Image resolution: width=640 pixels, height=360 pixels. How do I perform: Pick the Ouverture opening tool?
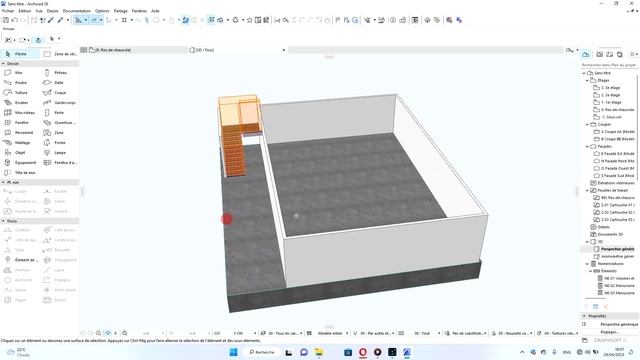tap(60, 122)
